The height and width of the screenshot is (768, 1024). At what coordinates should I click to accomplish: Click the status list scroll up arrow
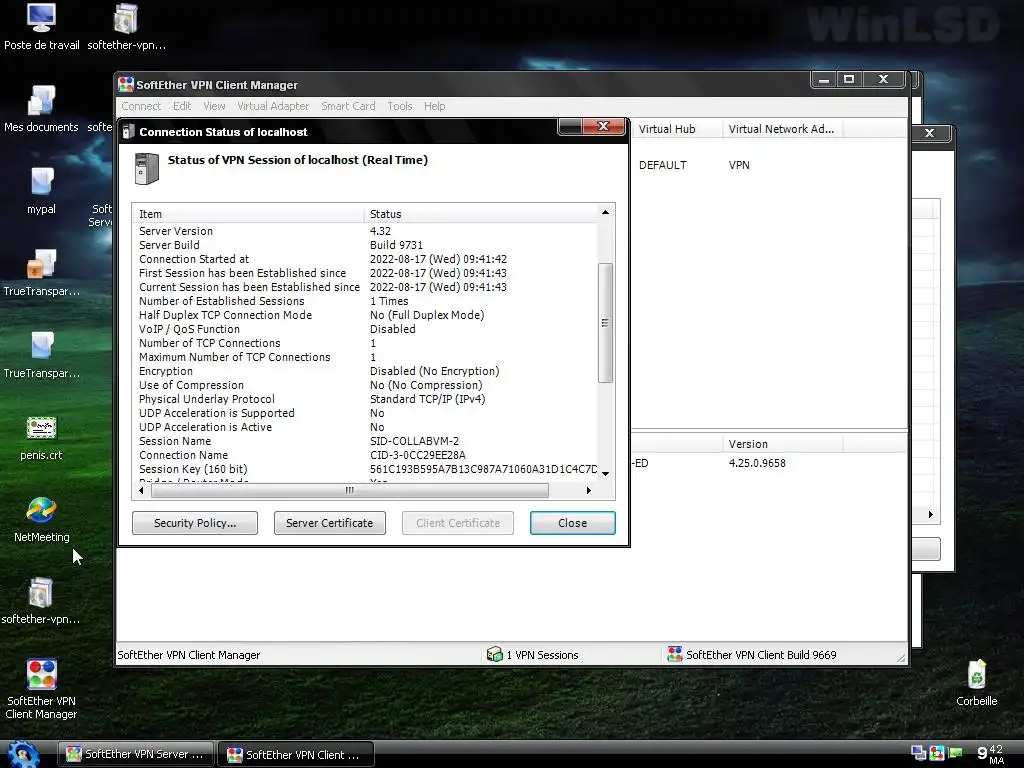605,212
